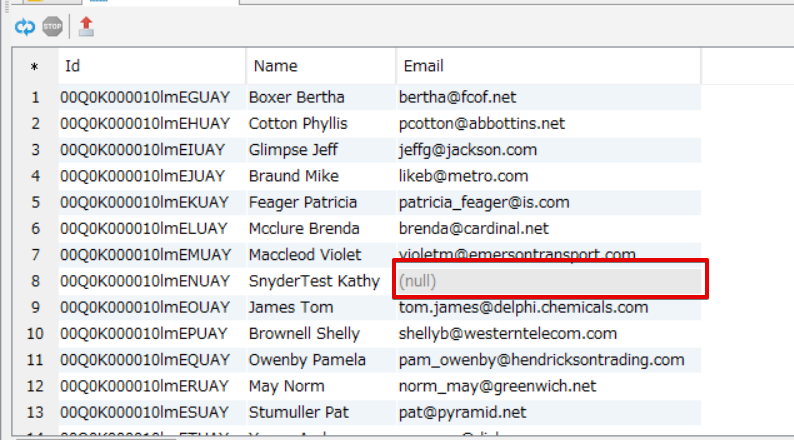This screenshot has width=794, height=440.
Task: Click email pat@pyramid.net
Action: pos(462,412)
